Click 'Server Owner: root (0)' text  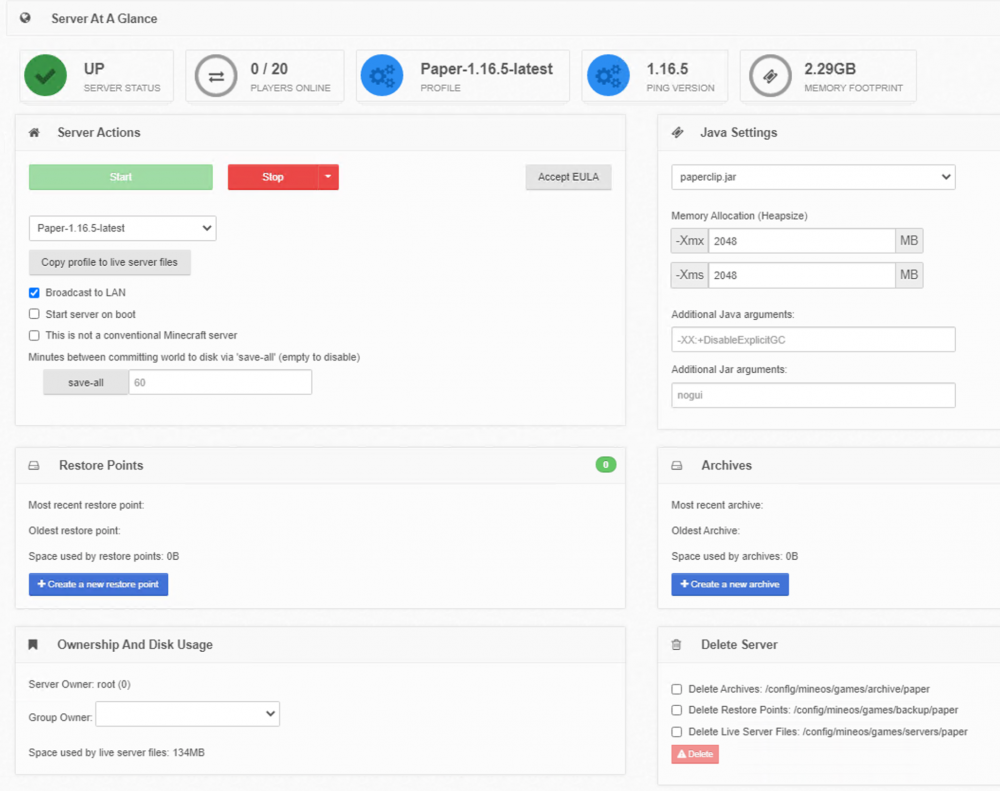coord(80,684)
